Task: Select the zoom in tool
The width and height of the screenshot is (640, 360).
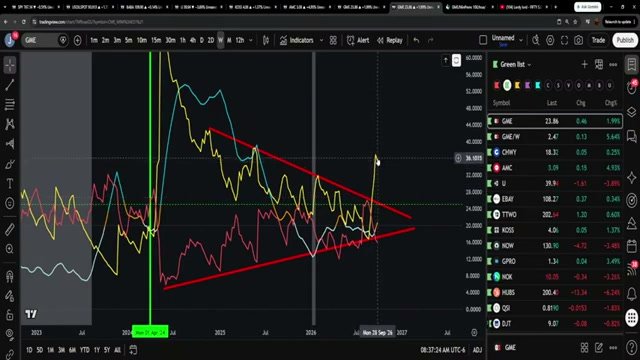Action: [x=10, y=249]
